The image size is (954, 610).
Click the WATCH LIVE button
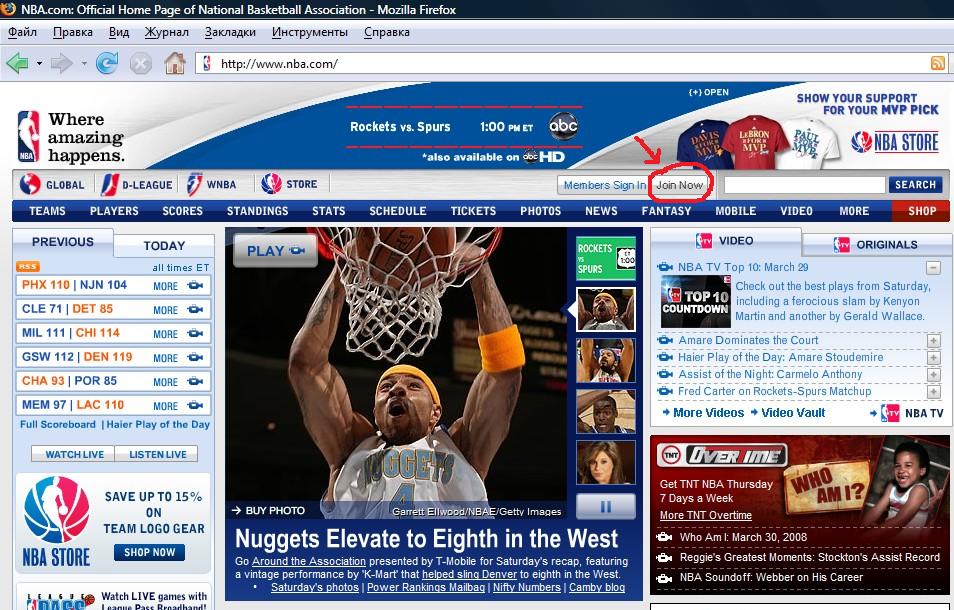(74, 454)
